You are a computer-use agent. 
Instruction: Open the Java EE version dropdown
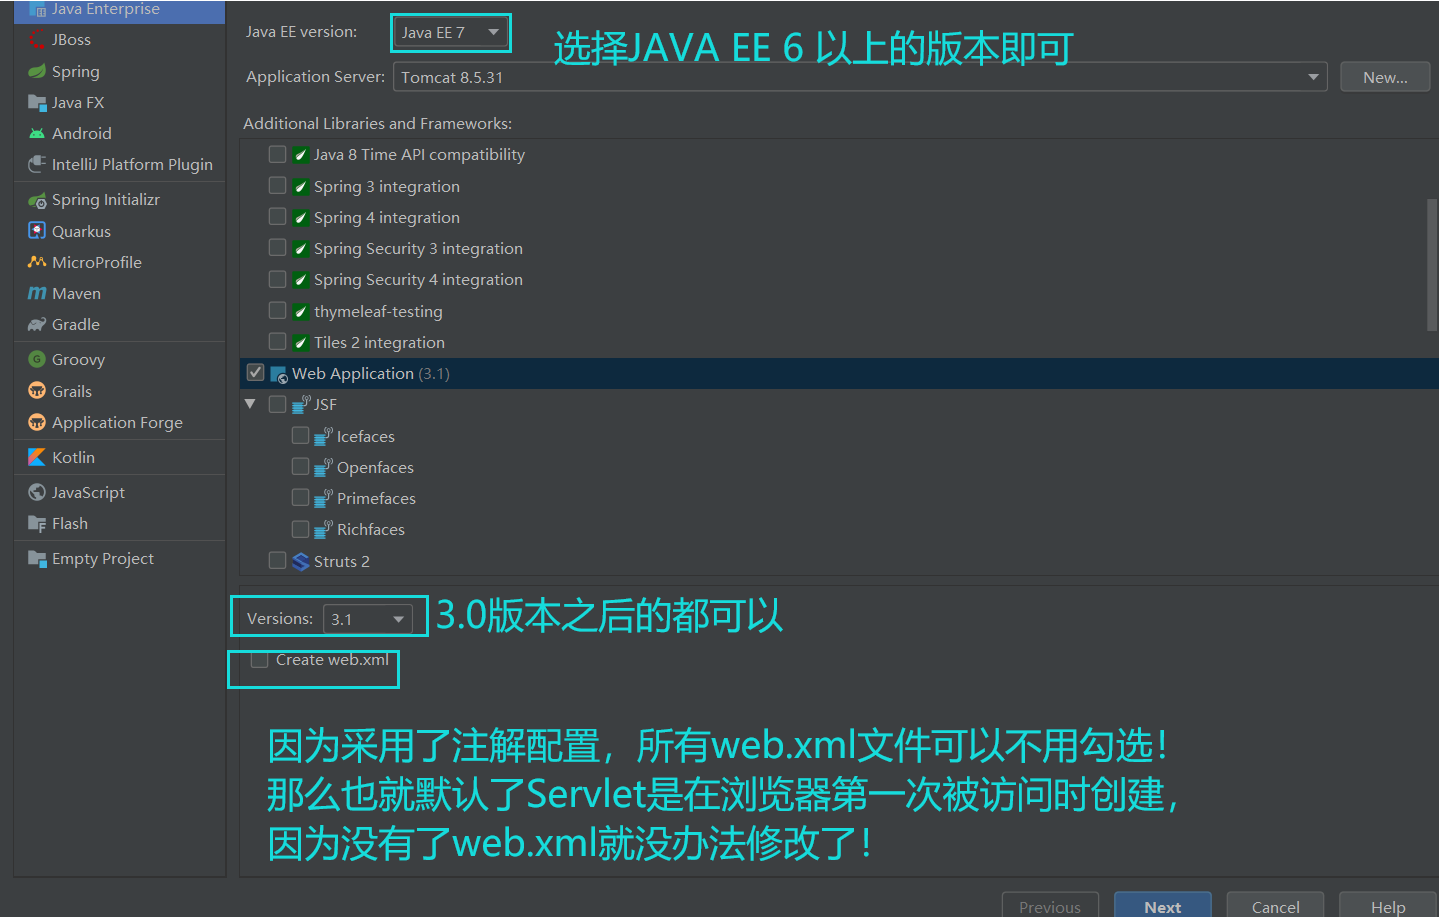click(x=450, y=33)
